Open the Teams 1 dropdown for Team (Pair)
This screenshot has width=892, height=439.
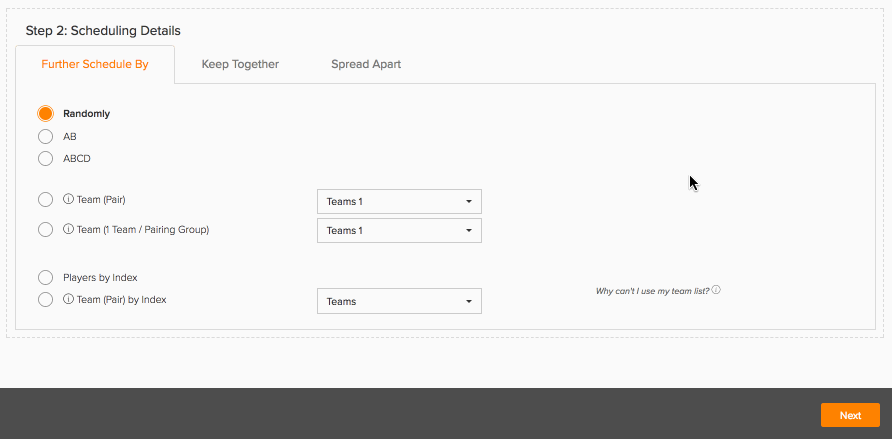[x=399, y=201]
